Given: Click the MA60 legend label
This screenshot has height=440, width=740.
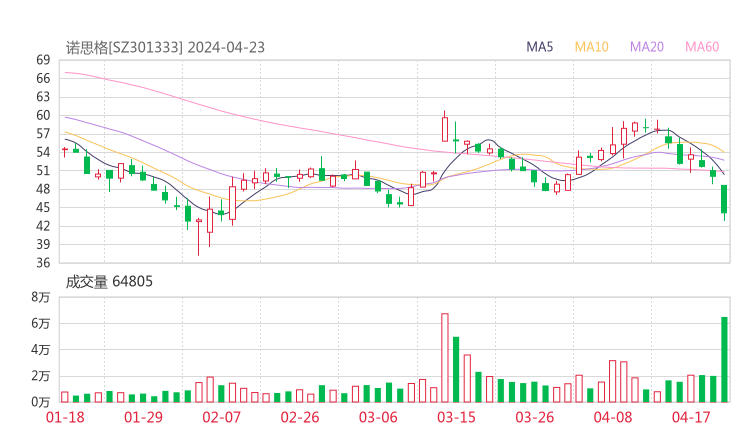Looking at the screenshot, I should point(702,47).
